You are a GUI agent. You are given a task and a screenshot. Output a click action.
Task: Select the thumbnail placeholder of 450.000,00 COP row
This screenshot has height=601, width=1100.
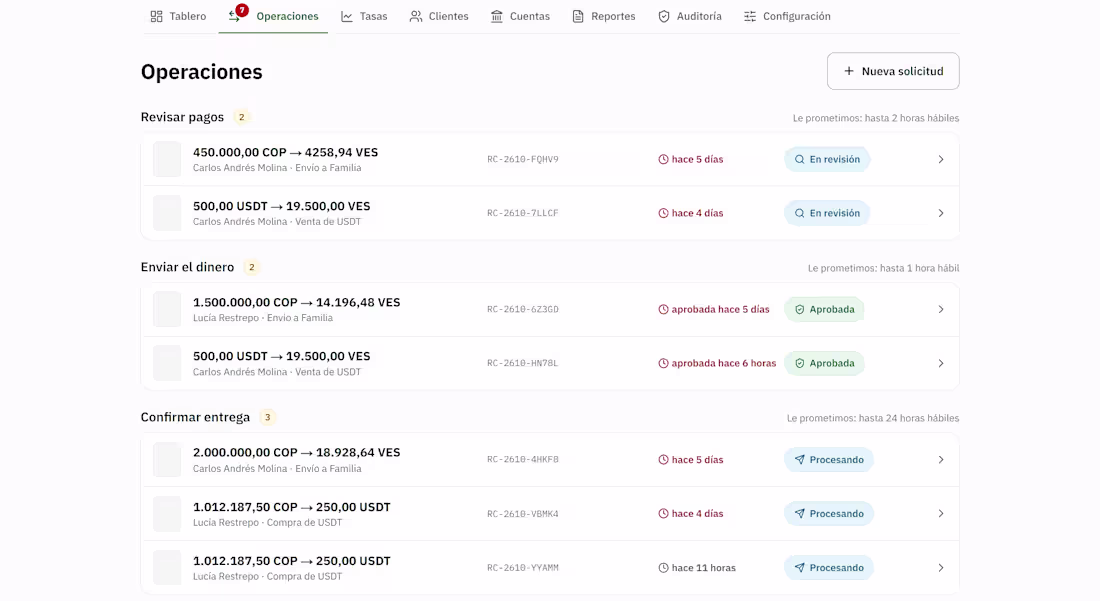pos(167,159)
